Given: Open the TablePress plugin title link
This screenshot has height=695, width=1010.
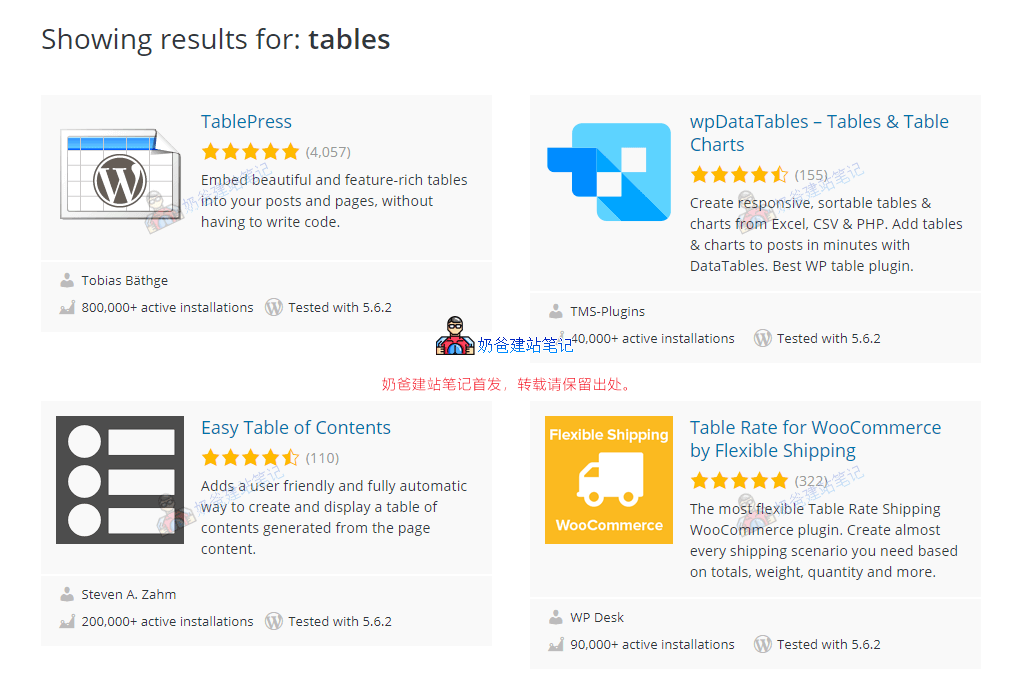Looking at the screenshot, I should (246, 122).
